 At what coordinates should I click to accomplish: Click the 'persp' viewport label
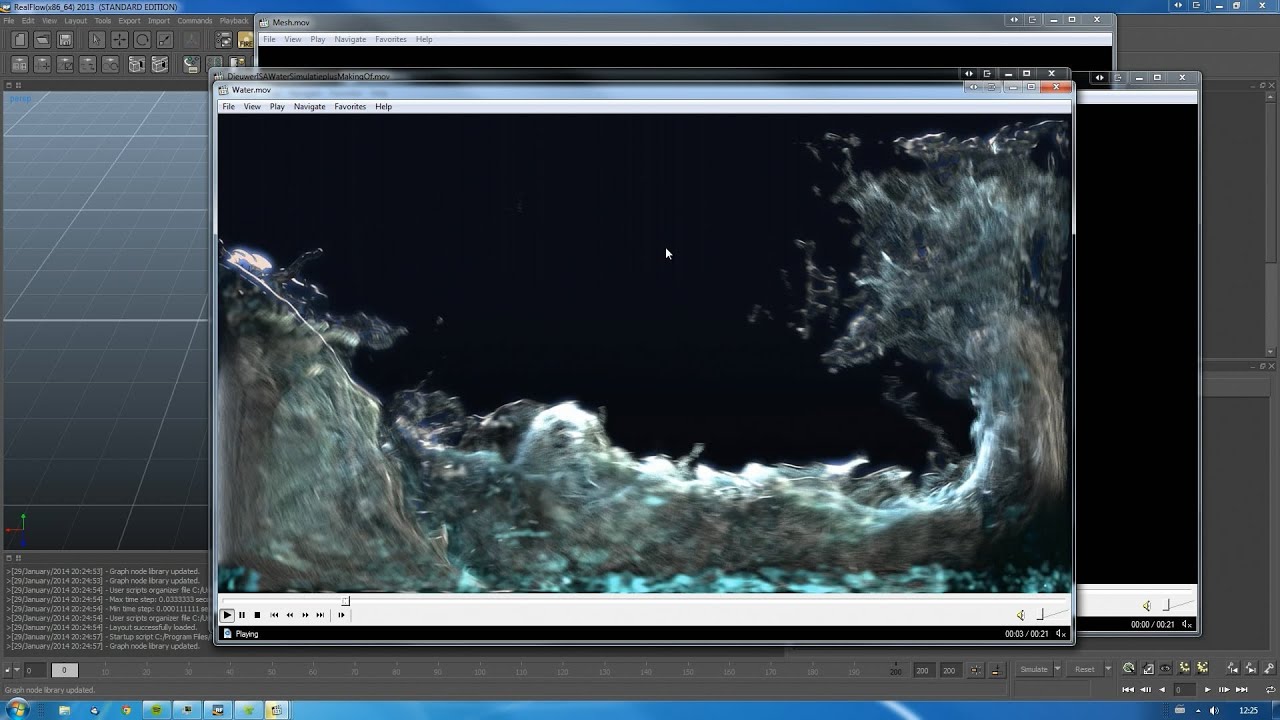[20, 99]
